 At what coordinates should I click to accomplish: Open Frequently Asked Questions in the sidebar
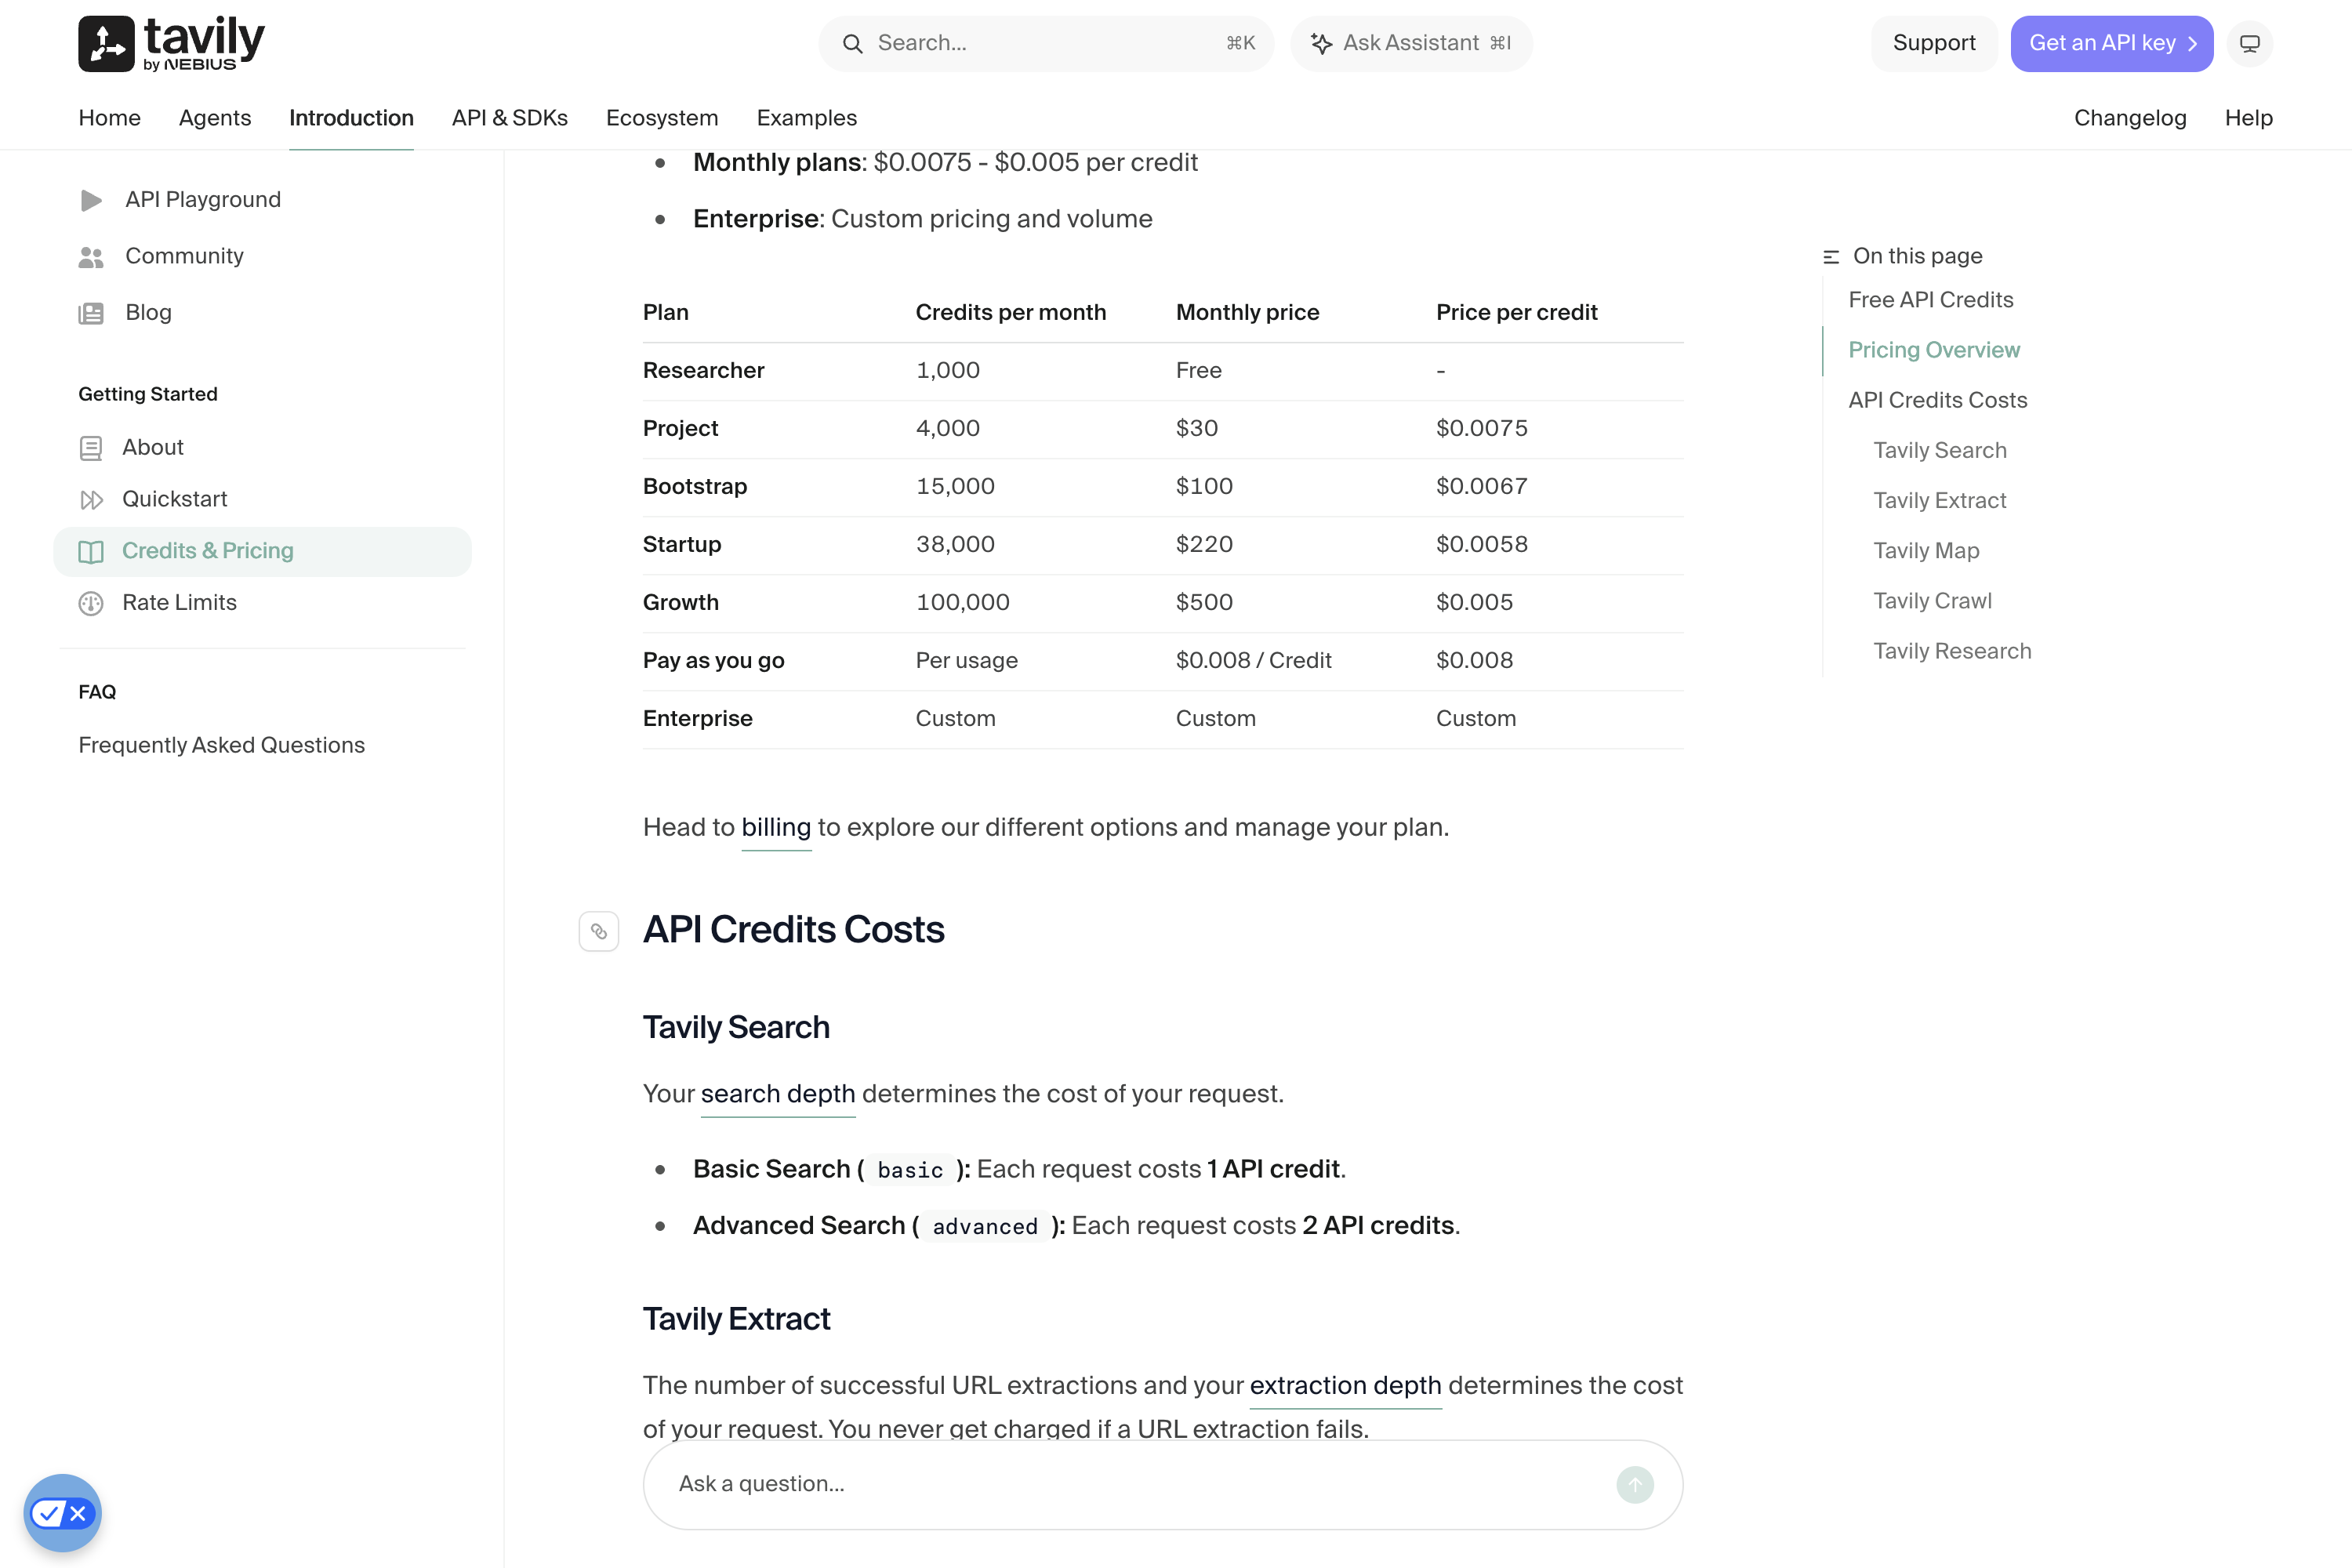(x=222, y=746)
